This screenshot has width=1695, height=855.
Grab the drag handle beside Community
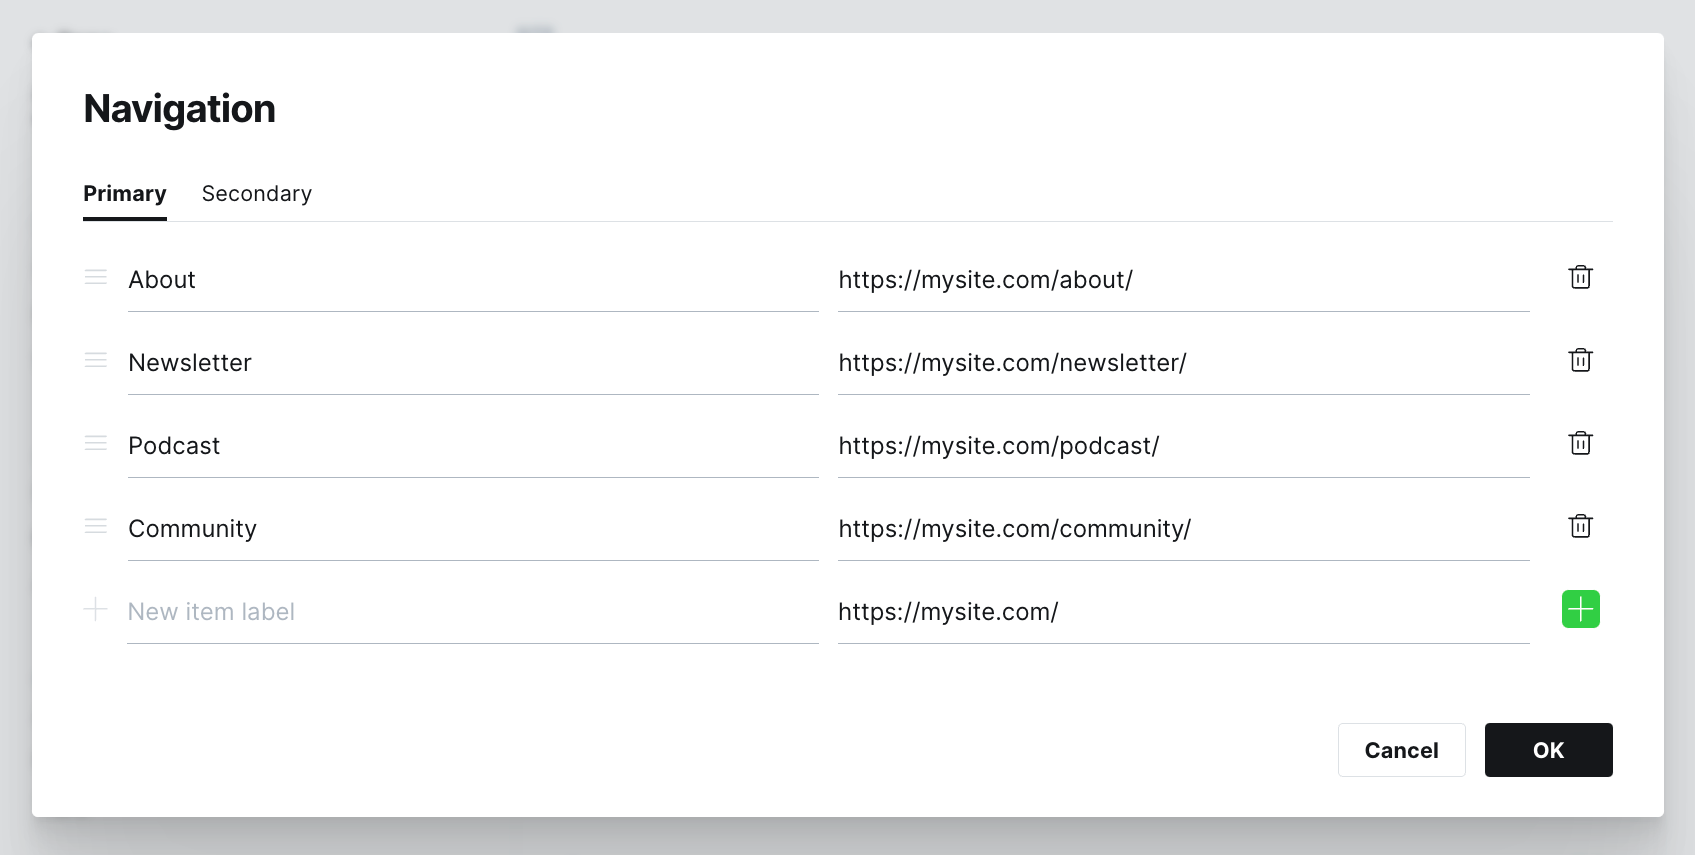tap(95, 526)
